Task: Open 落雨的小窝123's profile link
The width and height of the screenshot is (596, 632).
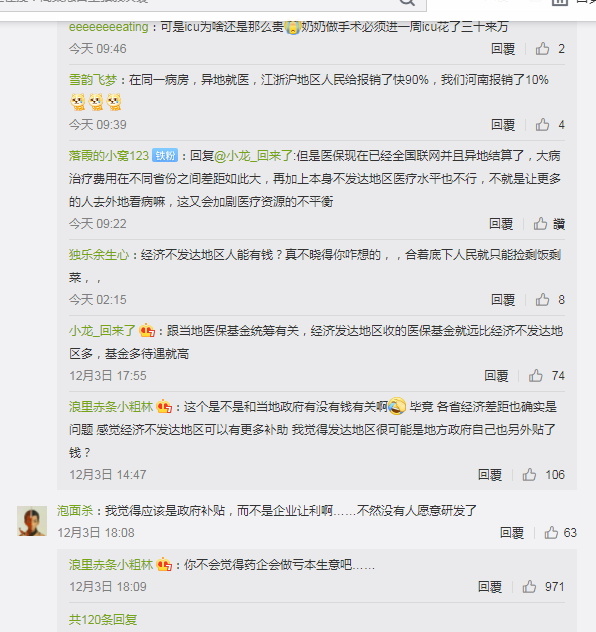Action: [109, 156]
